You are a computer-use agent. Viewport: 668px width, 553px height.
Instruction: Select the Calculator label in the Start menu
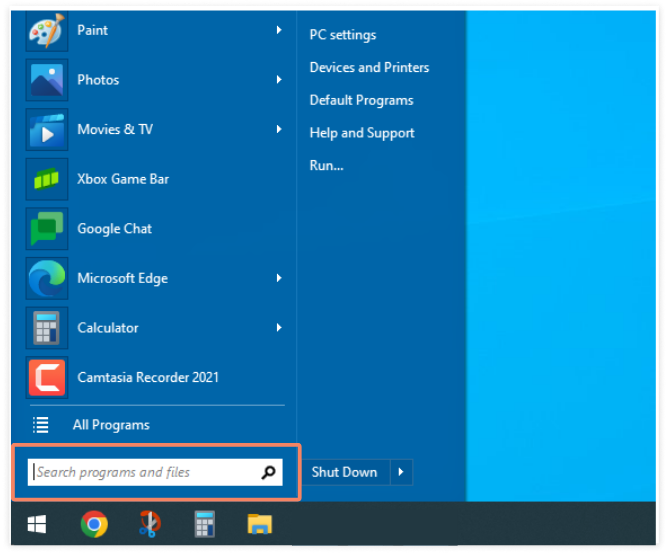[108, 328]
